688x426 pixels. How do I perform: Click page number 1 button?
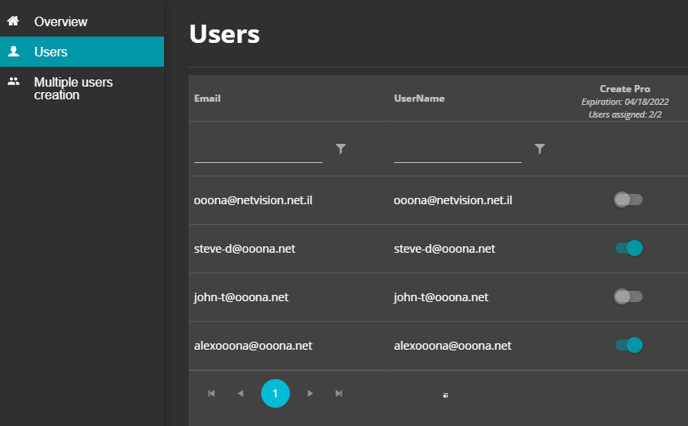275,394
